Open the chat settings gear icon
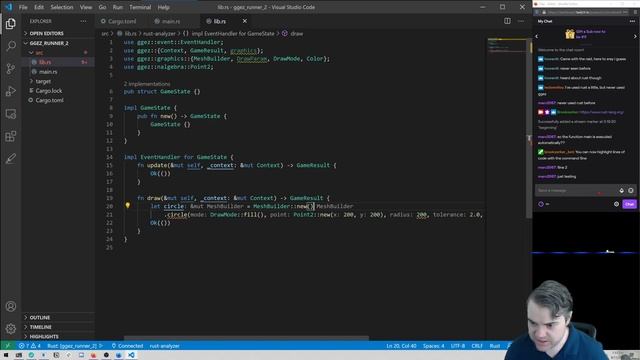Screen dimensions: 640x360 (x=616, y=204)
